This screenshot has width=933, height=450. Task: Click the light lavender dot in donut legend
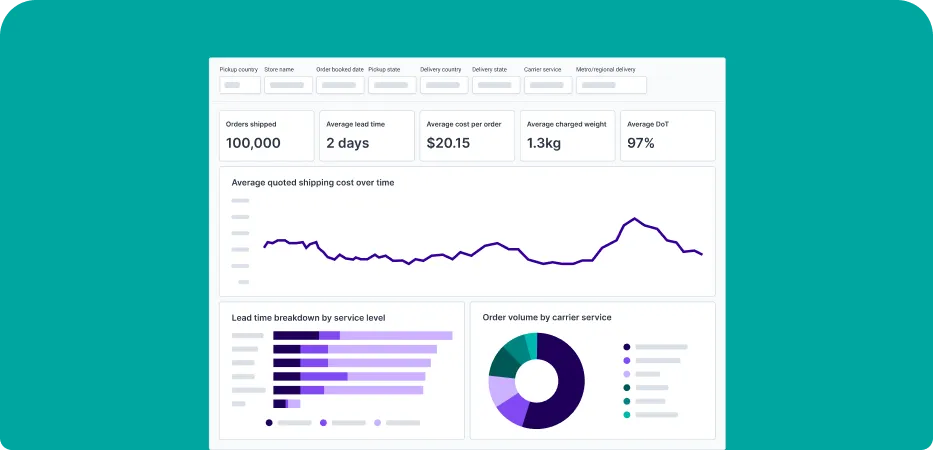pyautogui.click(x=627, y=374)
